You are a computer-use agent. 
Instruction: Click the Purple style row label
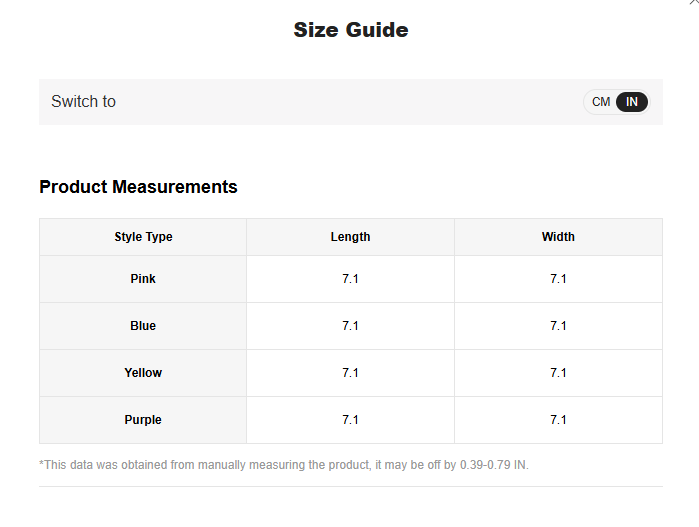(x=143, y=420)
